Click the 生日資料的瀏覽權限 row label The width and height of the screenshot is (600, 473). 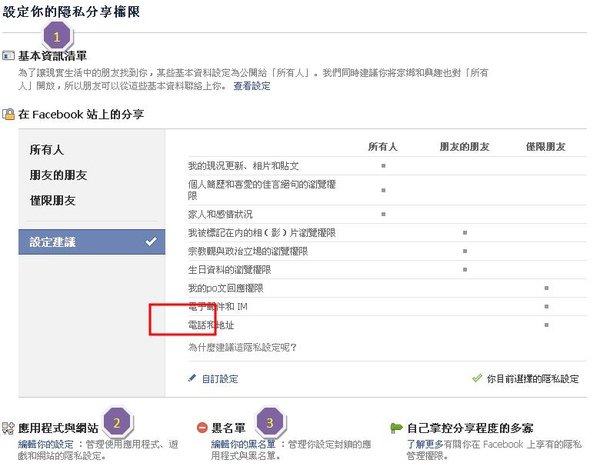(229, 269)
